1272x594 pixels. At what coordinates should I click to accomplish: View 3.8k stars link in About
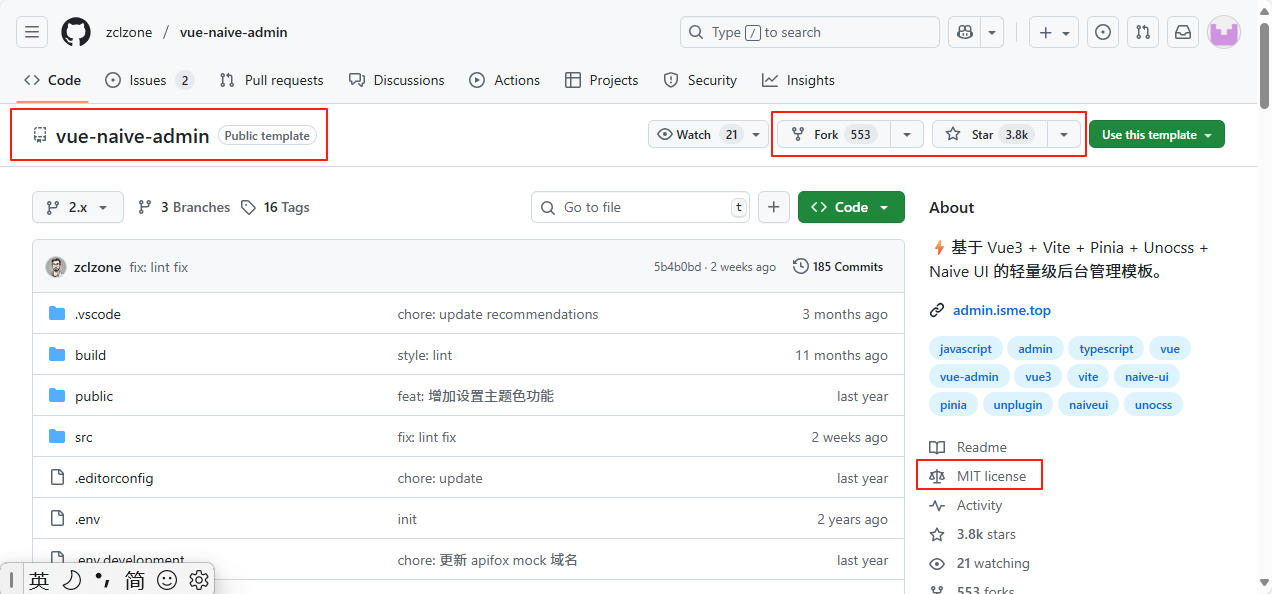pyautogui.click(x=986, y=534)
